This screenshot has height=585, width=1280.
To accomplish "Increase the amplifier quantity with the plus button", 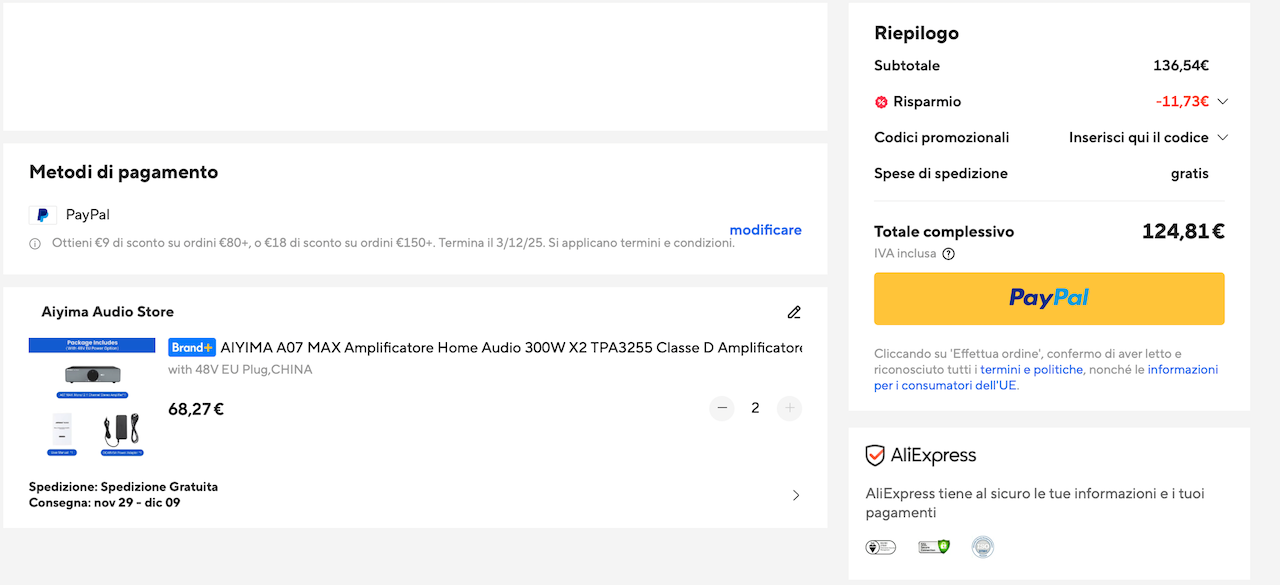I will 789,408.
